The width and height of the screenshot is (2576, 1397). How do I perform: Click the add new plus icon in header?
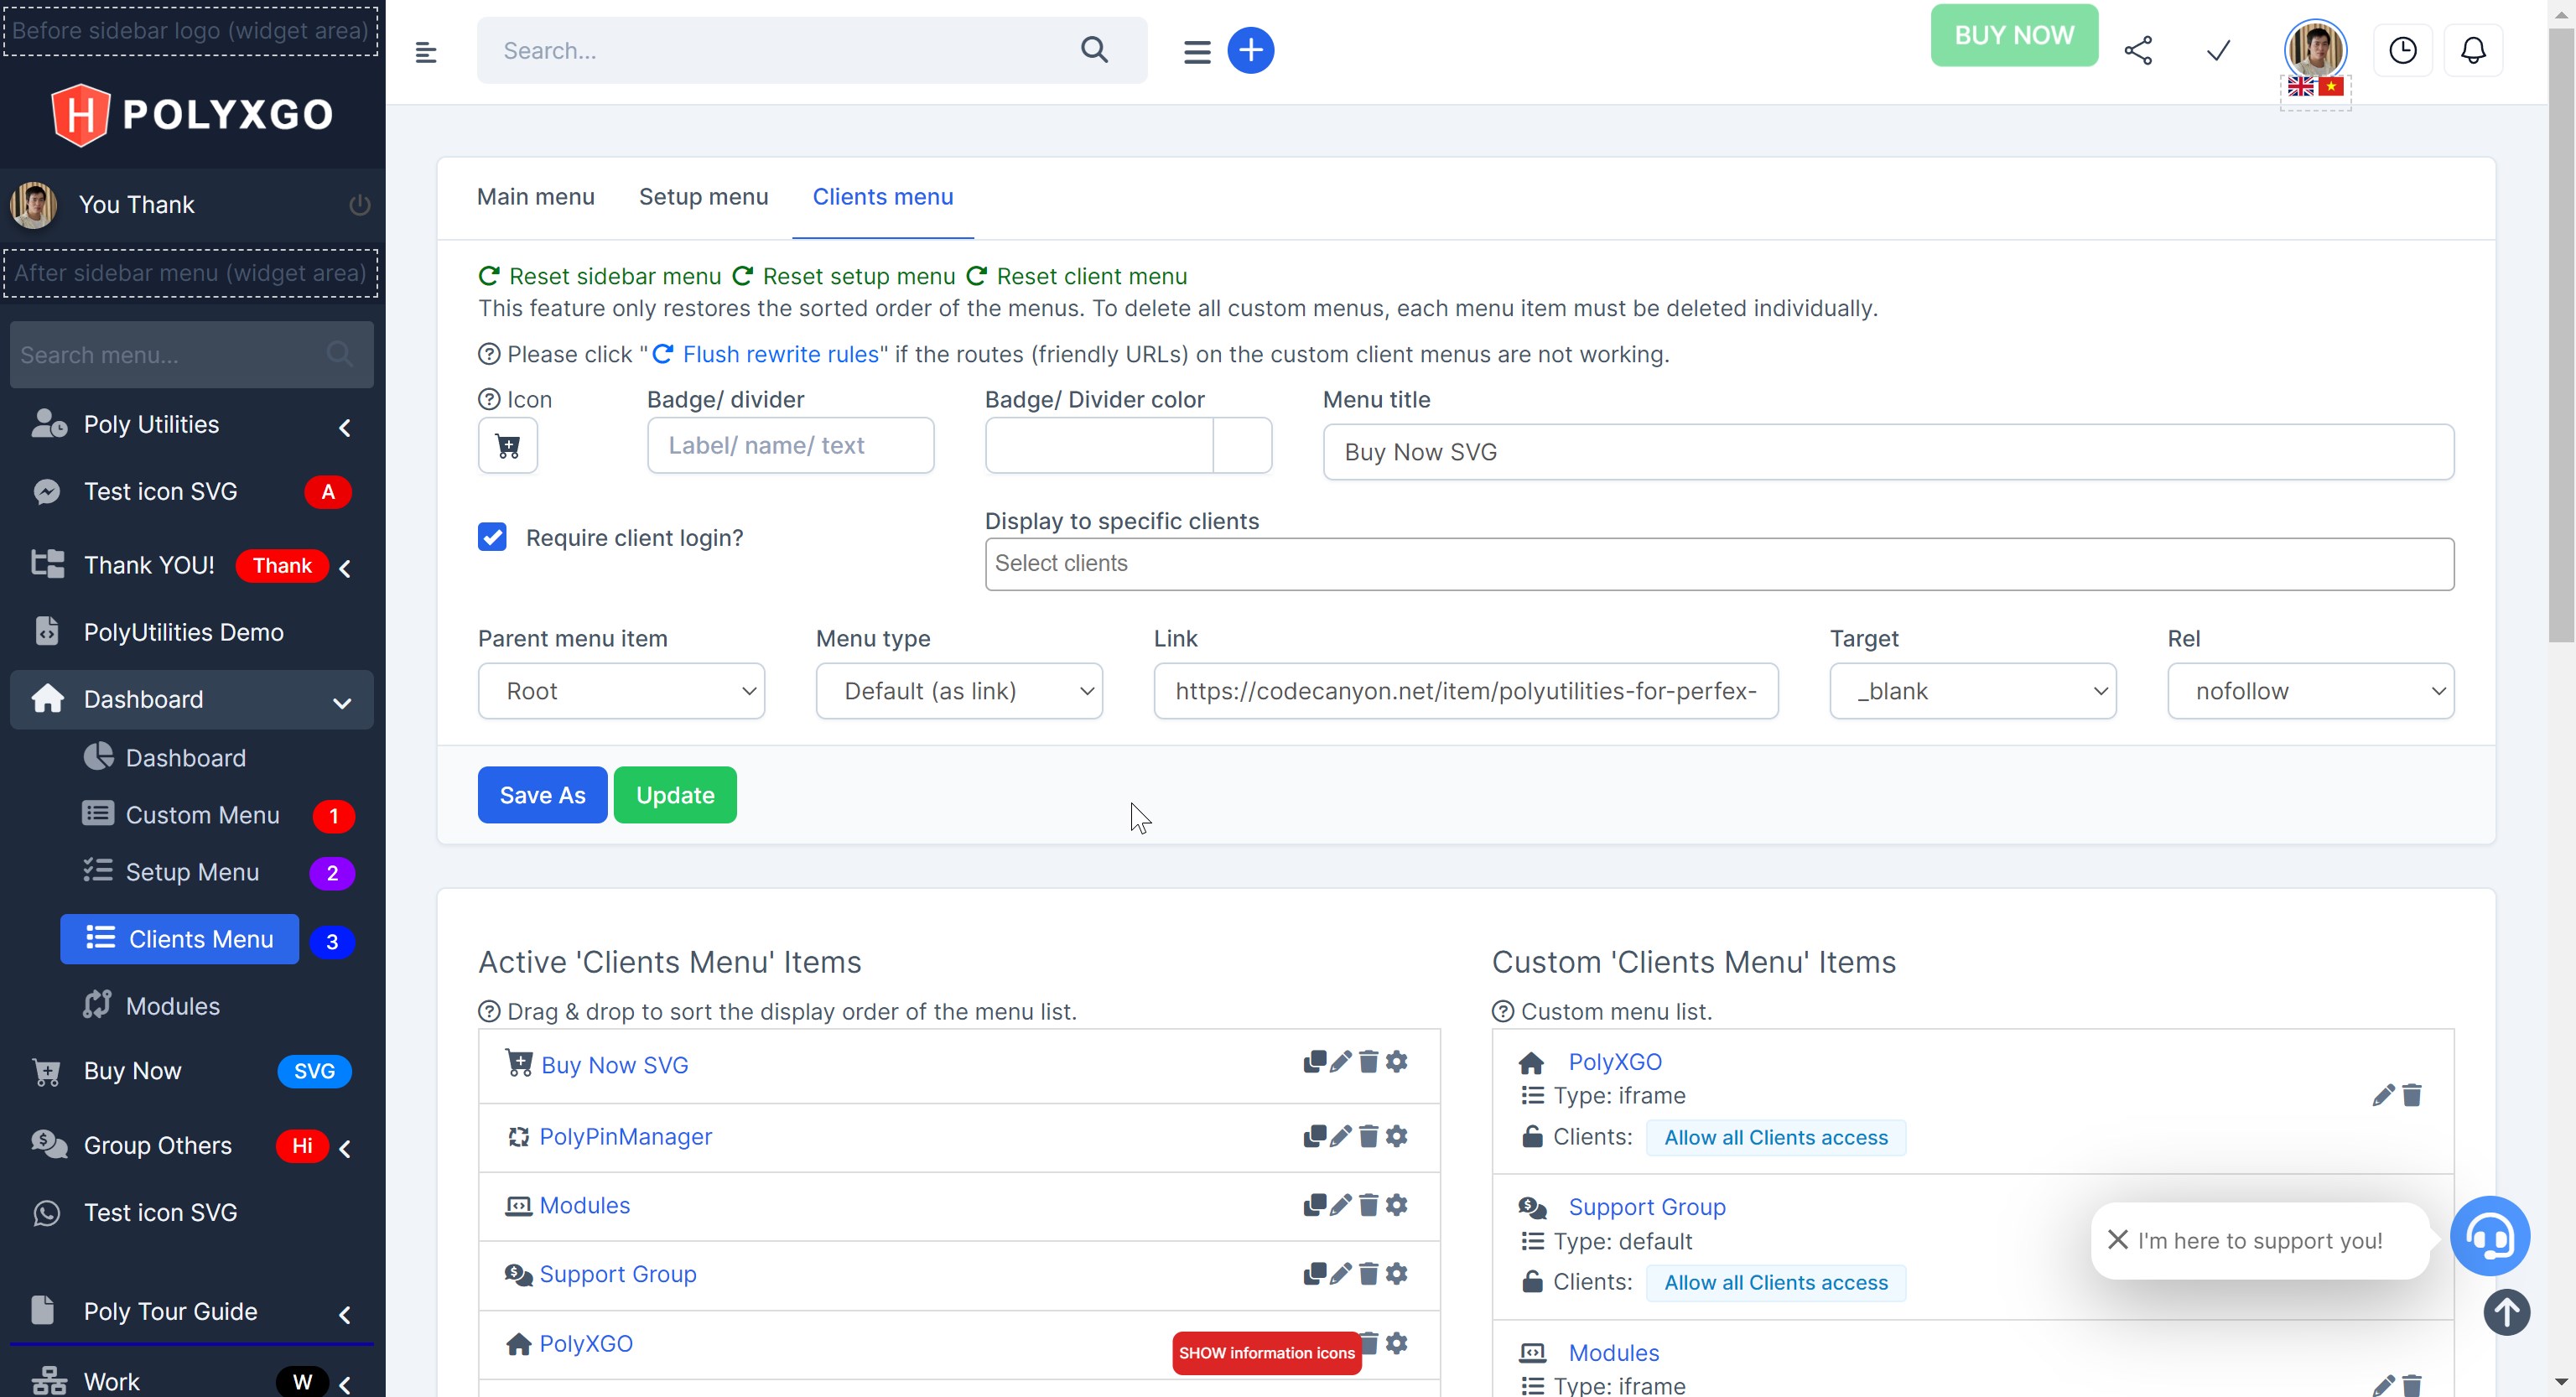pyautogui.click(x=1251, y=50)
